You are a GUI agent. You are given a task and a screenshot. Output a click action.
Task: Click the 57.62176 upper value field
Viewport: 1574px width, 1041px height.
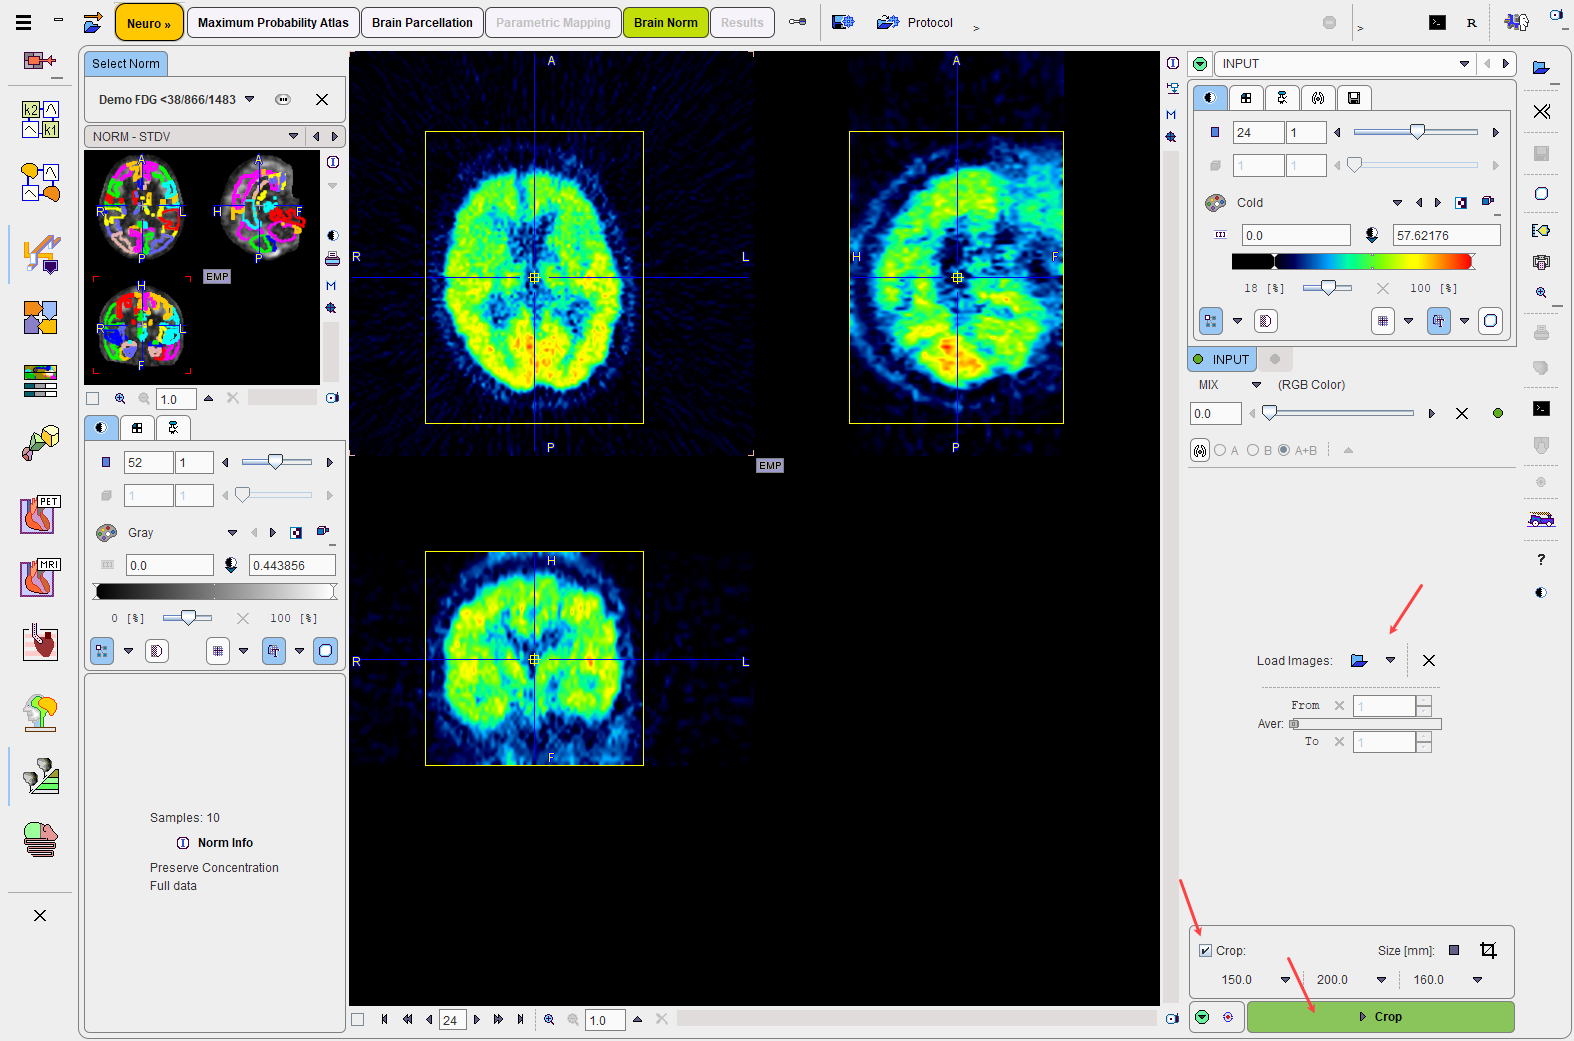[1446, 236]
